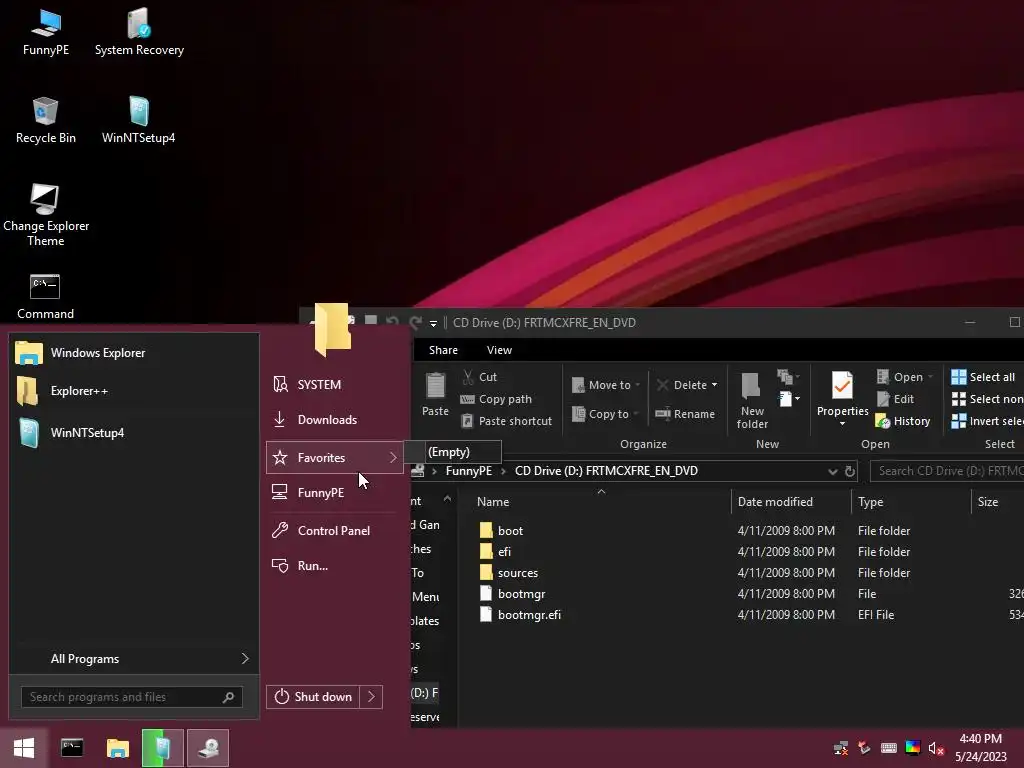
Task: Switch to WinNTSetup taskbar button
Action: (163, 748)
